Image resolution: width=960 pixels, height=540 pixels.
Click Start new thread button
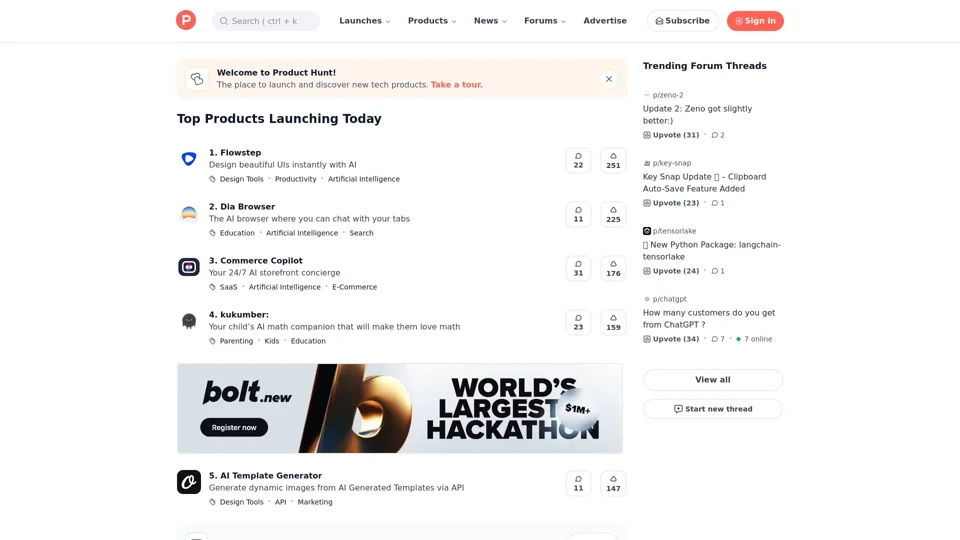pos(713,409)
